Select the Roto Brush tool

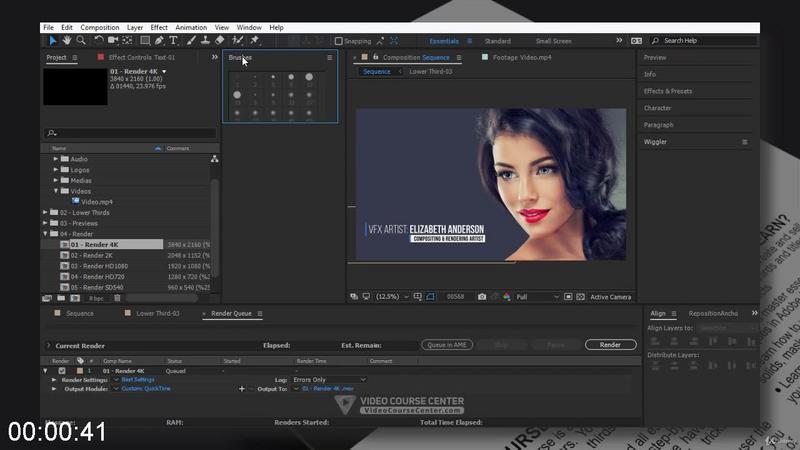237,40
